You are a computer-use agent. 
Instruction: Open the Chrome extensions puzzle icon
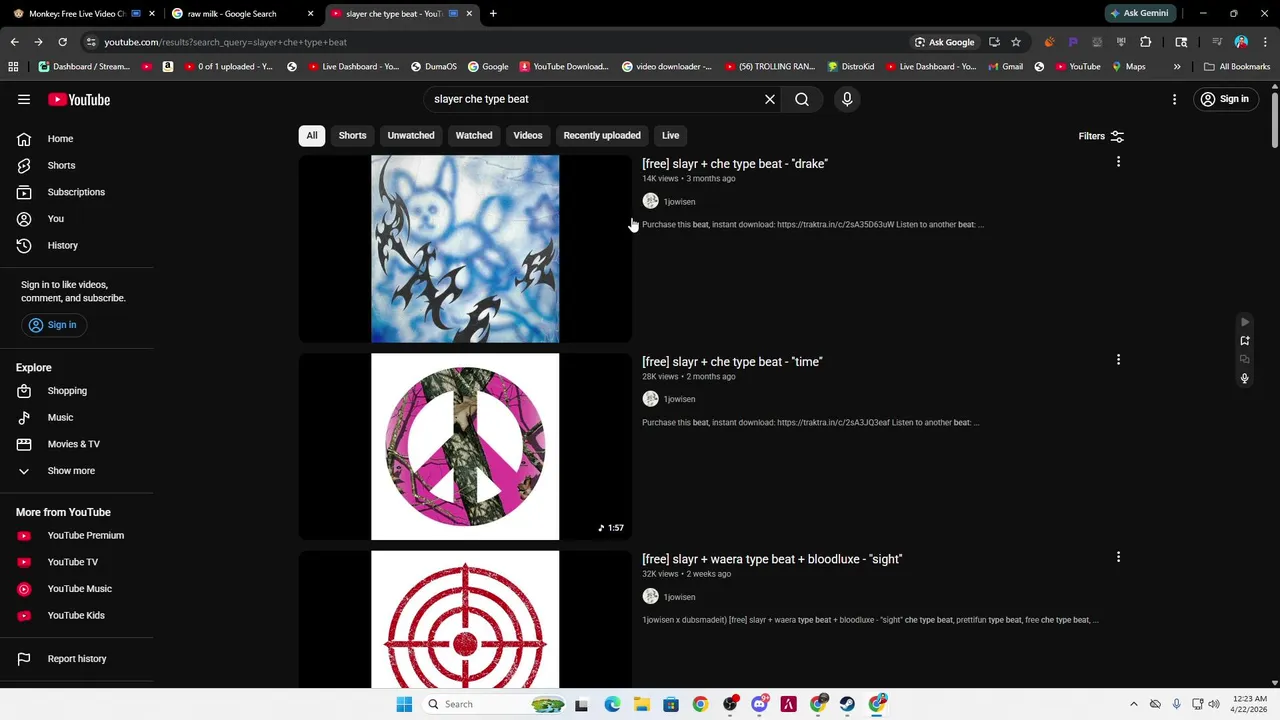pyautogui.click(x=1146, y=42)
